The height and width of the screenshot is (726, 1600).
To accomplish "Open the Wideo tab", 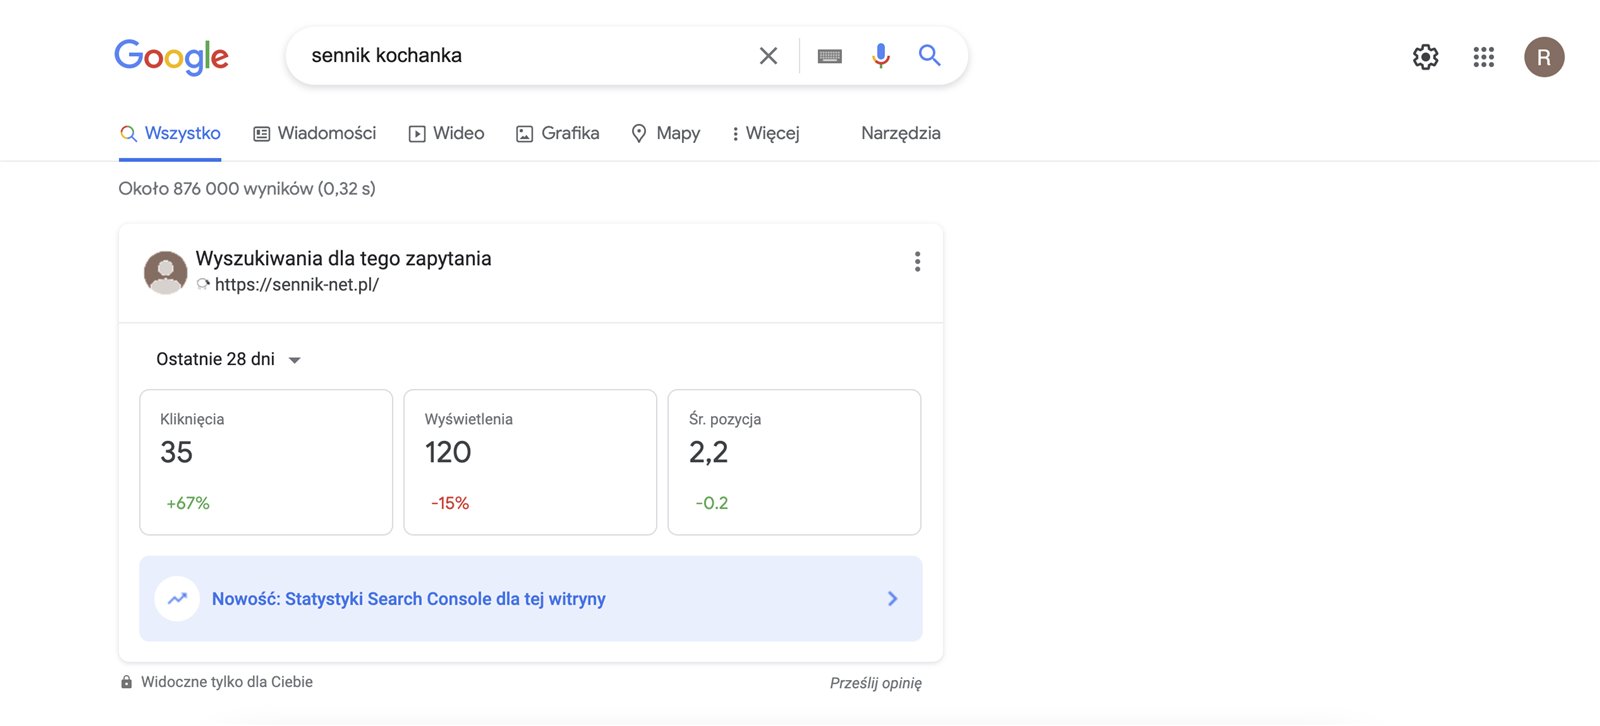I will 447,134.
